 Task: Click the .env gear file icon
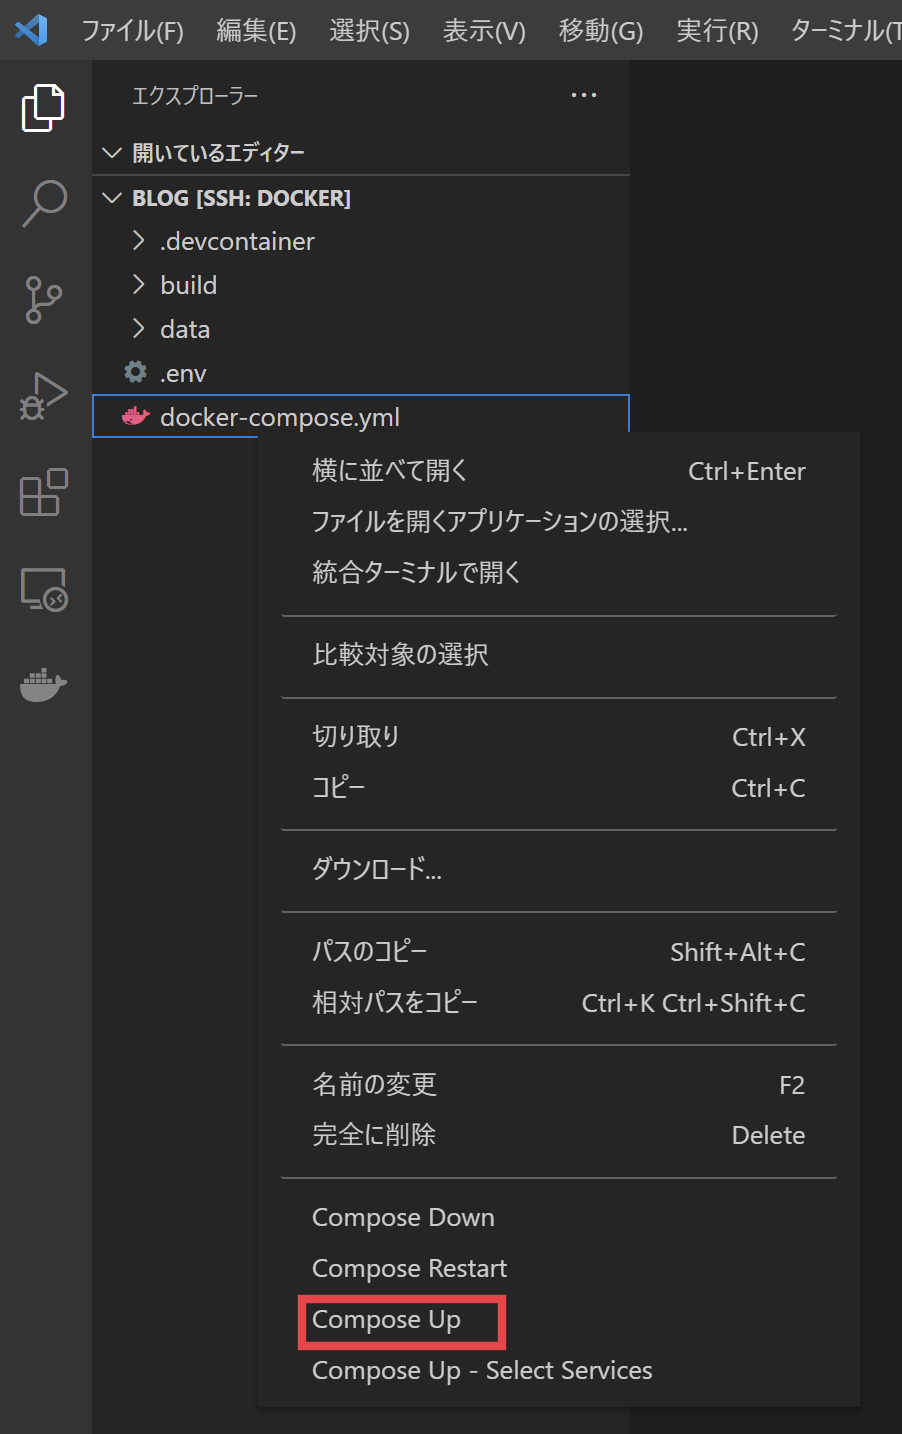[135, 373]
